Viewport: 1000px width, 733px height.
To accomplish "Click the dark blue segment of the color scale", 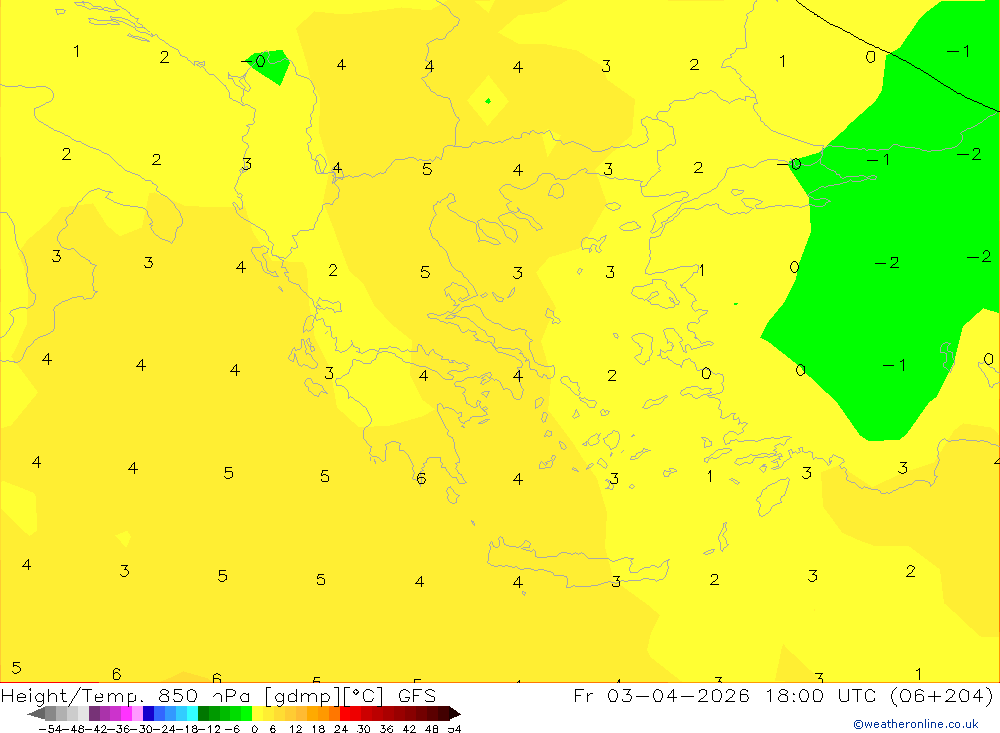I will click(148, 713).
